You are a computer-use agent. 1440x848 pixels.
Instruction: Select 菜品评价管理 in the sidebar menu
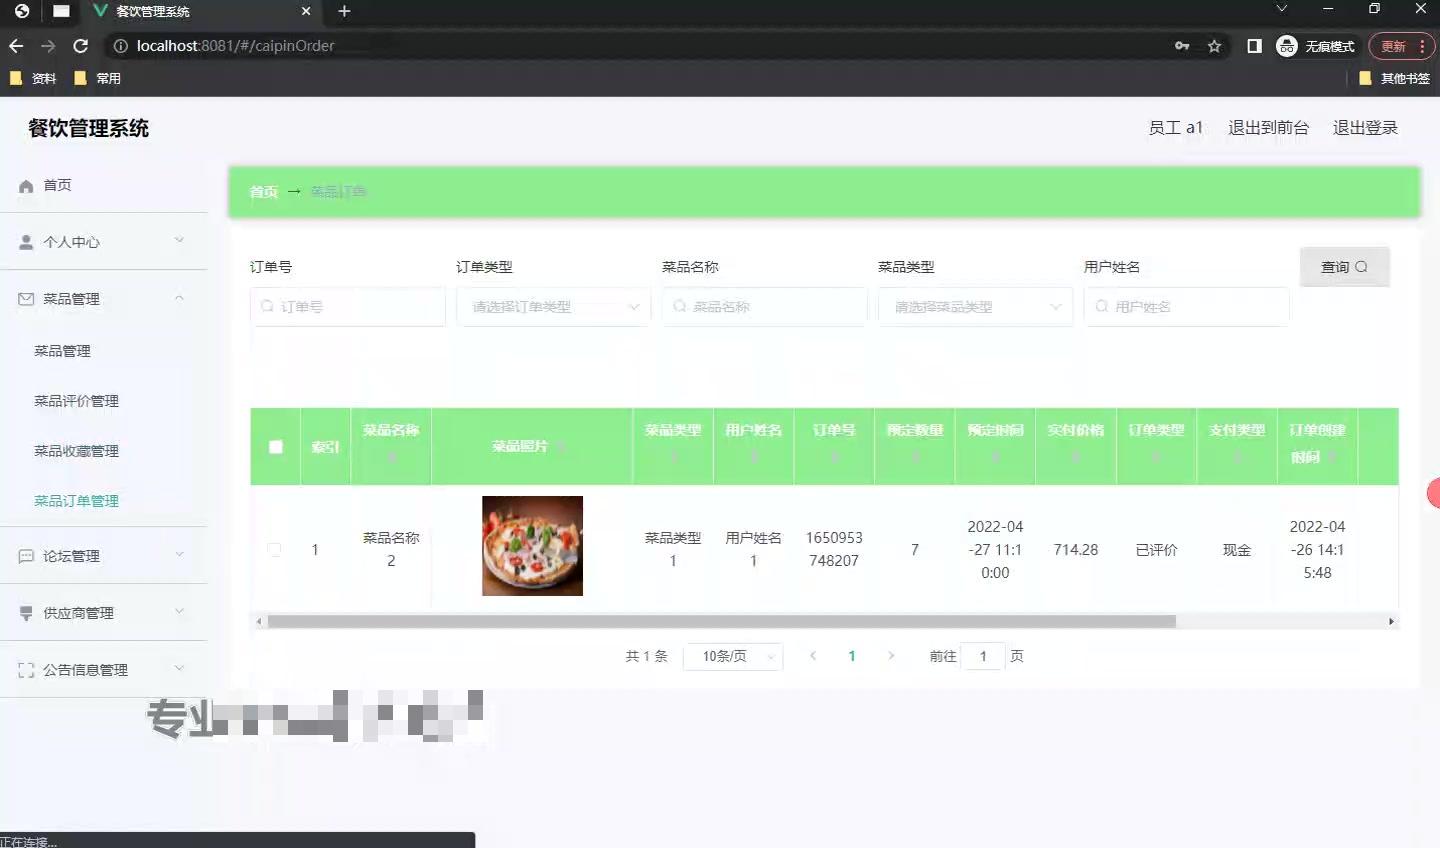tap(76, 400)
